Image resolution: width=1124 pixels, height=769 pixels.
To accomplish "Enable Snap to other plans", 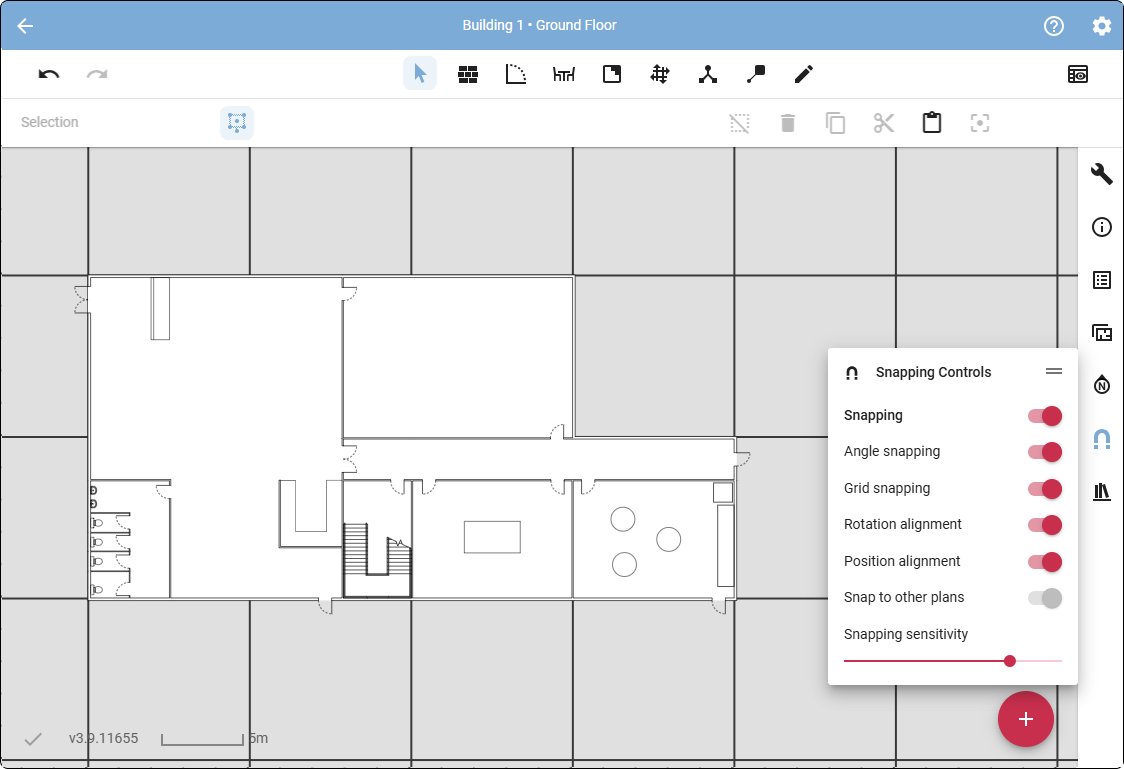I will point(1044,598).
